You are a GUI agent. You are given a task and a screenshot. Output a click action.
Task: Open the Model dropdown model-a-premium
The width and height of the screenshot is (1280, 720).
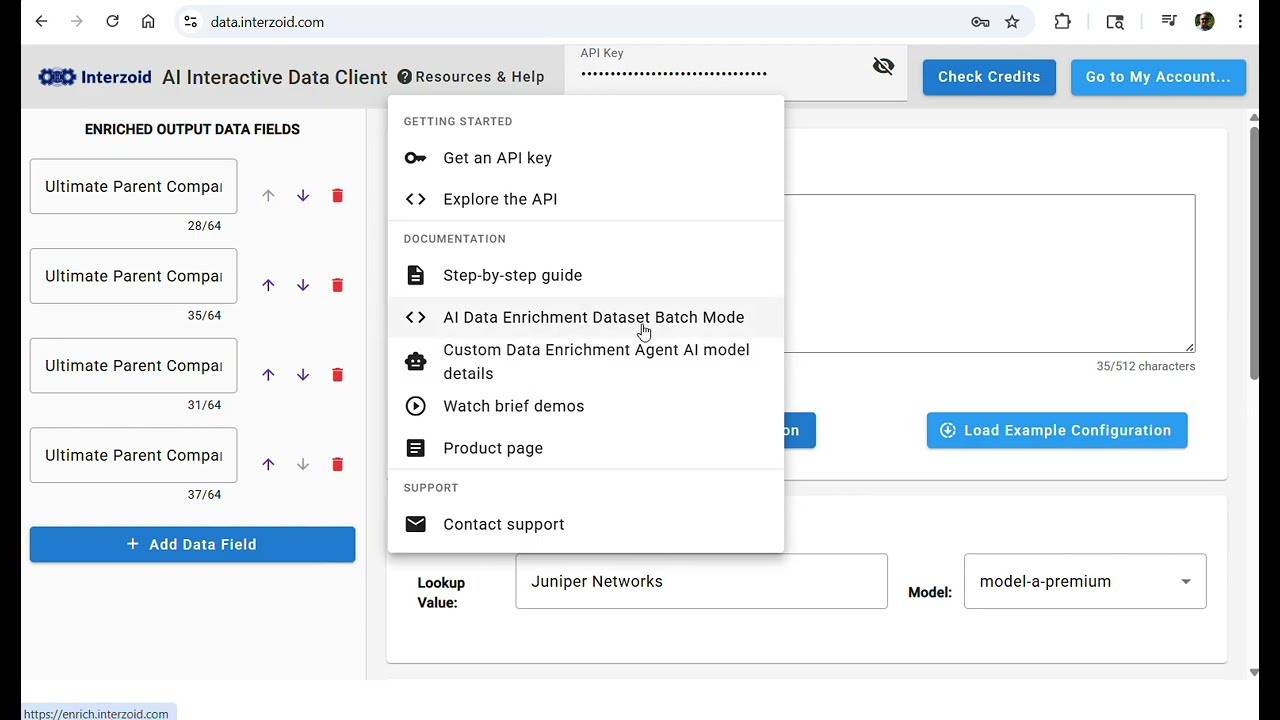coord(1085,581)
